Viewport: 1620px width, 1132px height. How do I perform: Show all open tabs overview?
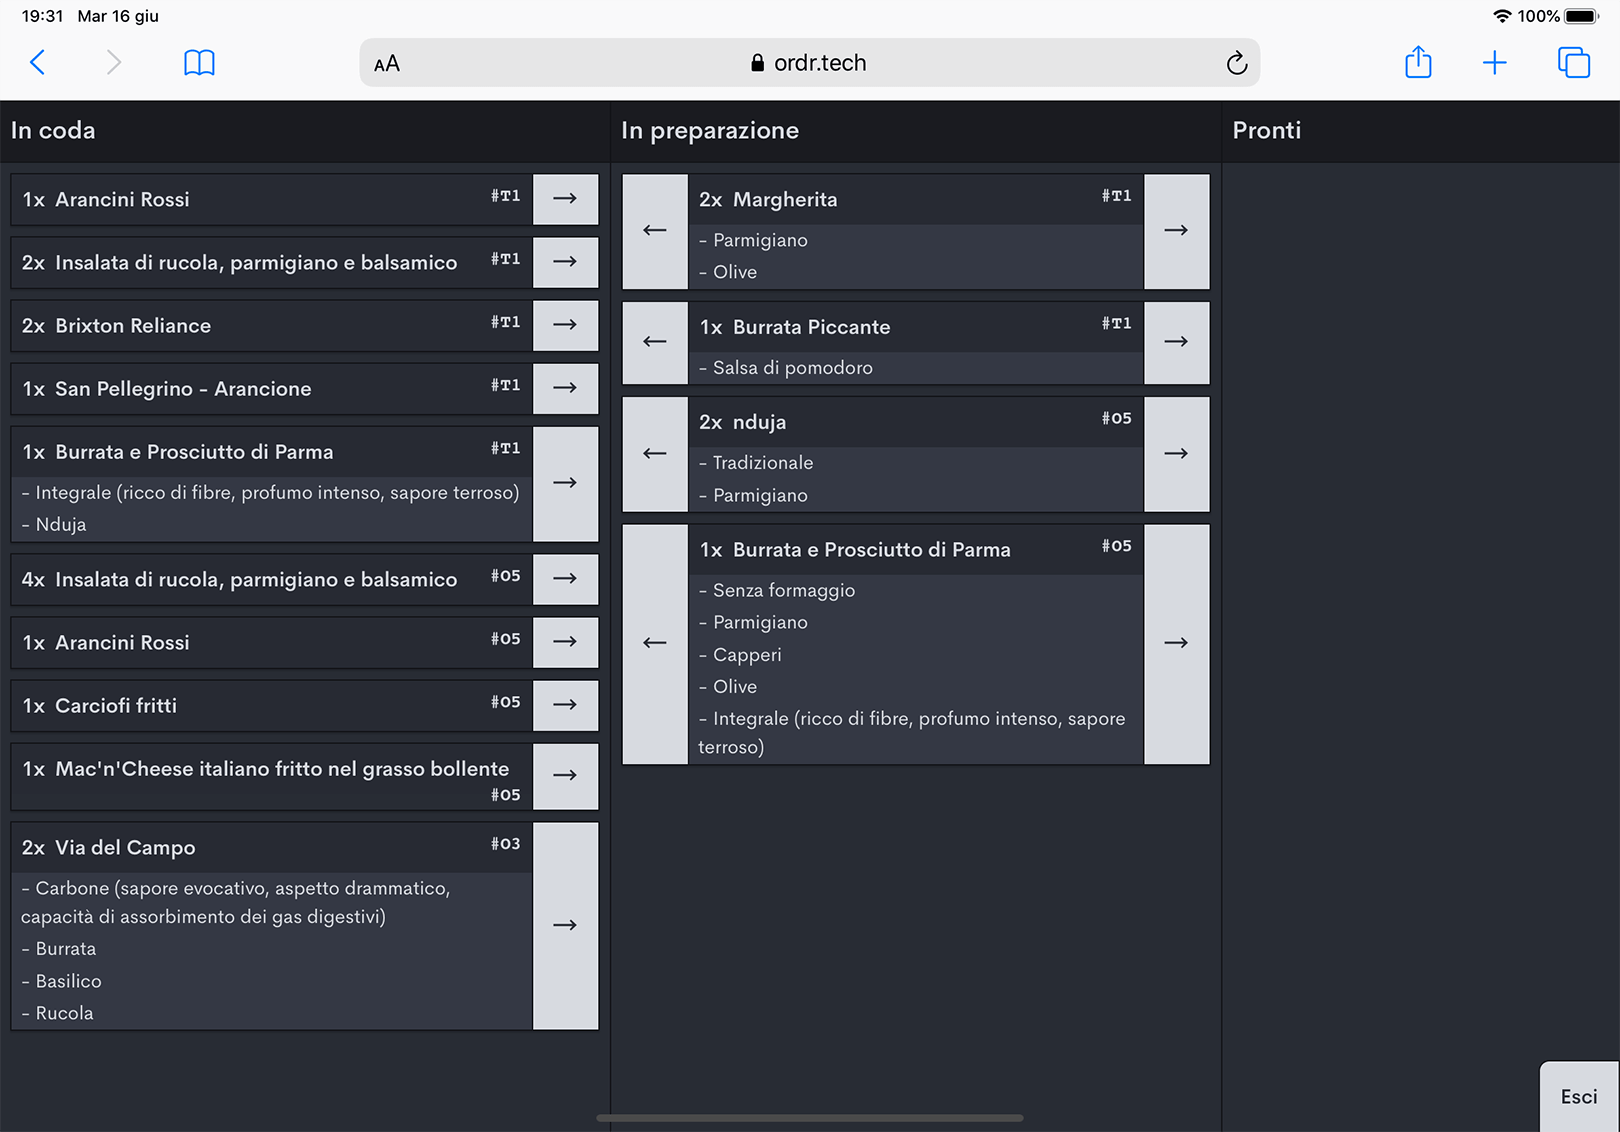coord(1573,63)
